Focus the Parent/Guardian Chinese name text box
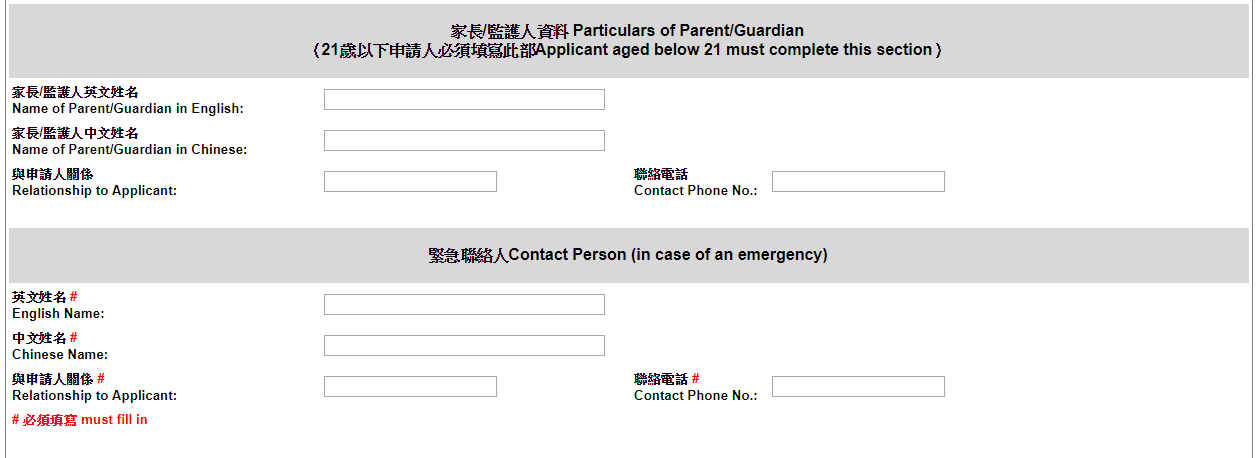The image size is (1256, 458). [x=464, y=141]
